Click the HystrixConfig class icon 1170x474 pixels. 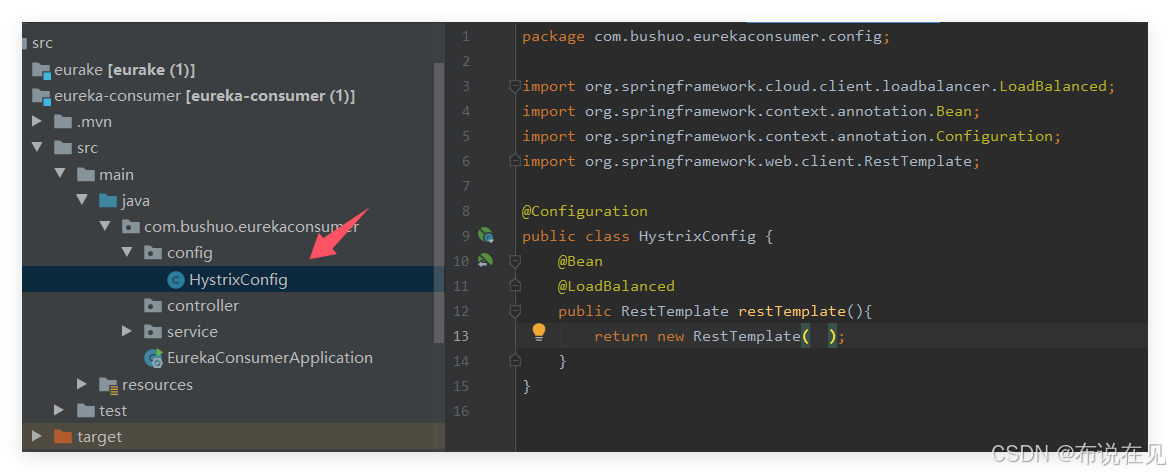click(x=176, y=280)
